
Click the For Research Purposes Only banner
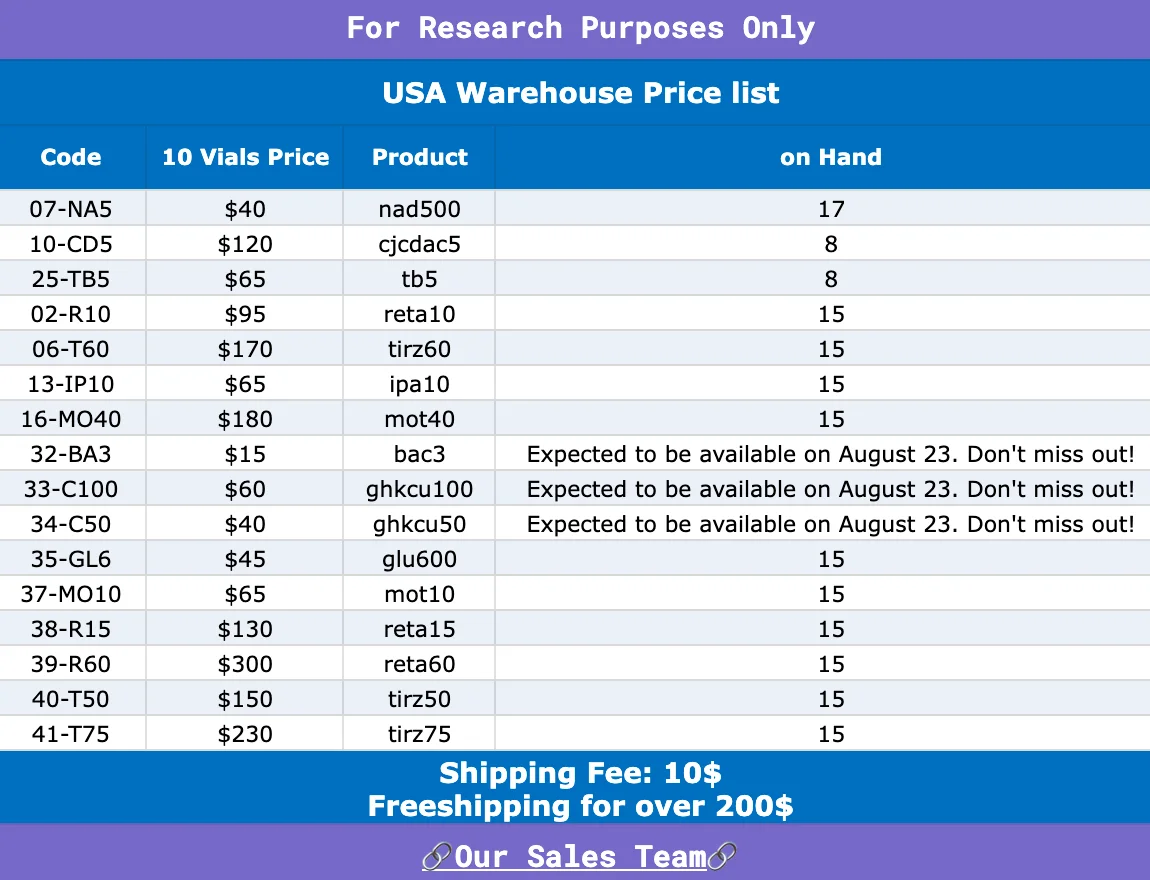(x=580, y=28)
